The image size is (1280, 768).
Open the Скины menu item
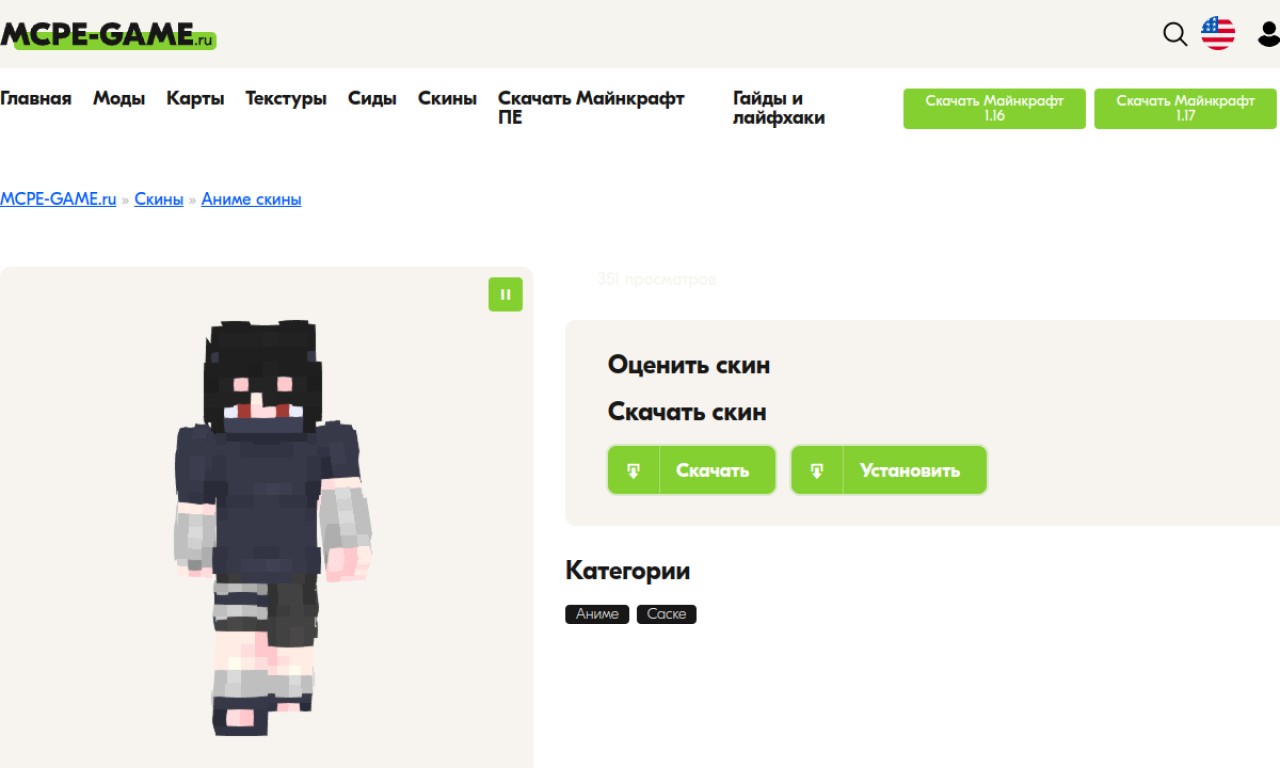[447, 98]
